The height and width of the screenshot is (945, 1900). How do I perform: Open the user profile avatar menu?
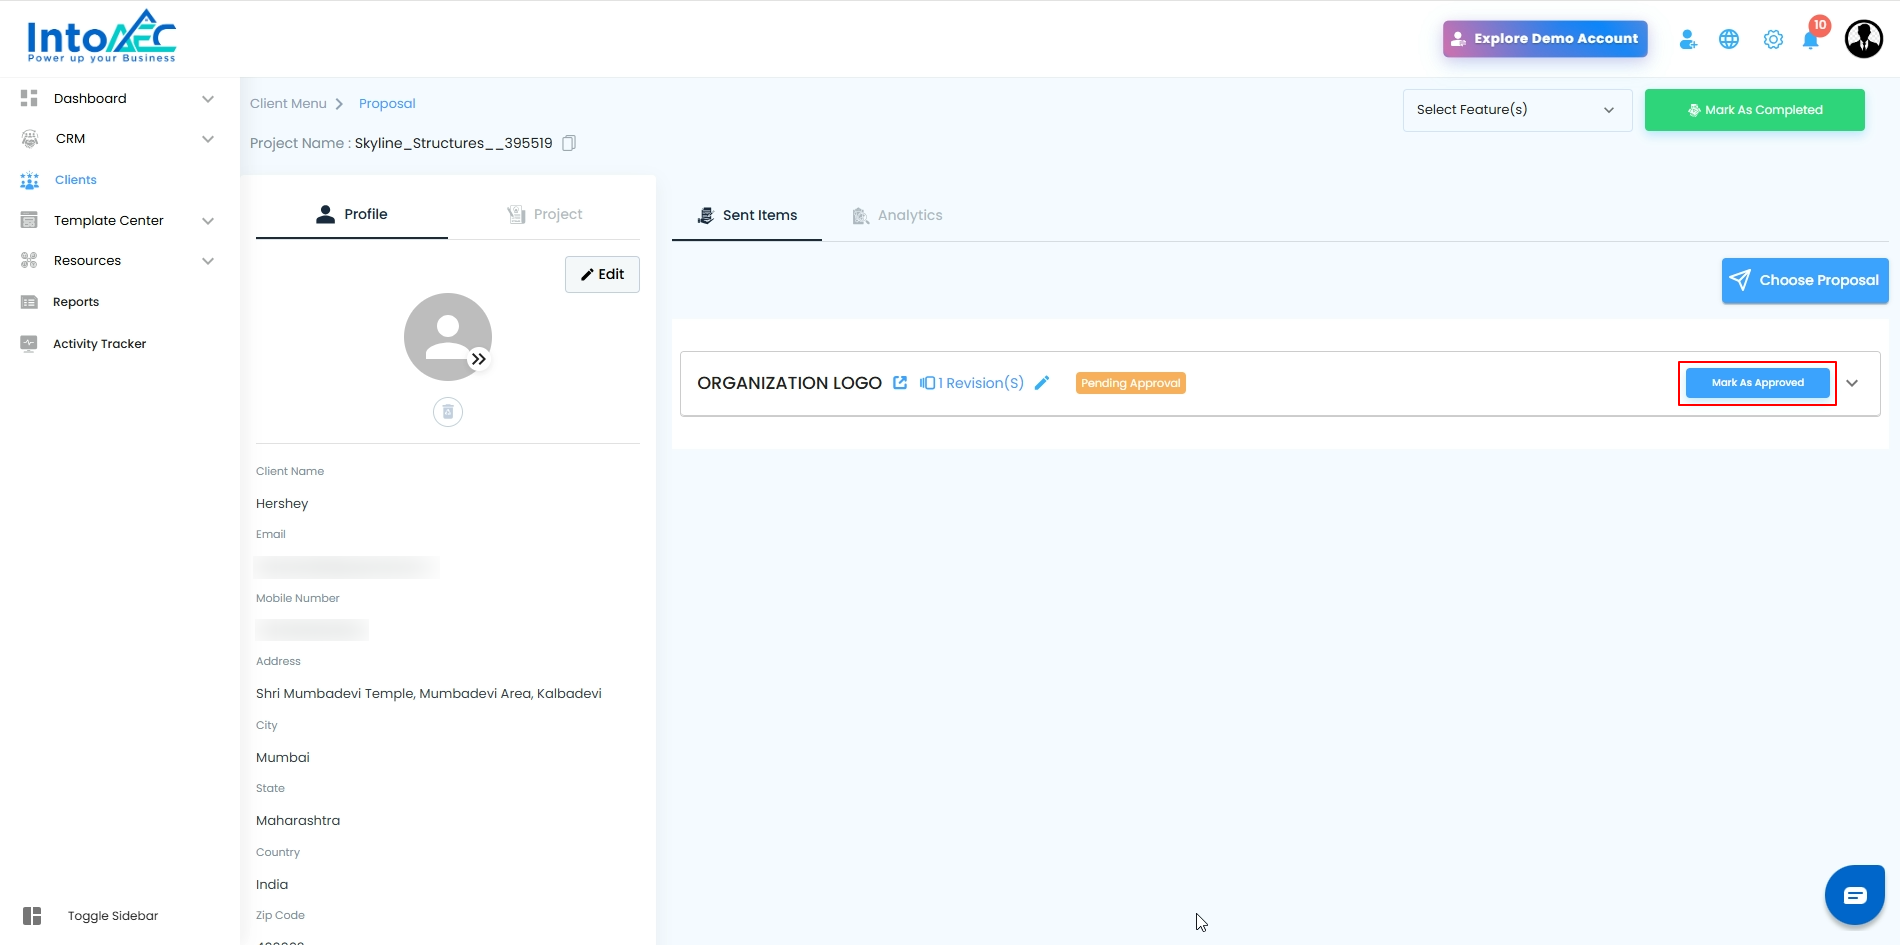tap(1864, 39)
